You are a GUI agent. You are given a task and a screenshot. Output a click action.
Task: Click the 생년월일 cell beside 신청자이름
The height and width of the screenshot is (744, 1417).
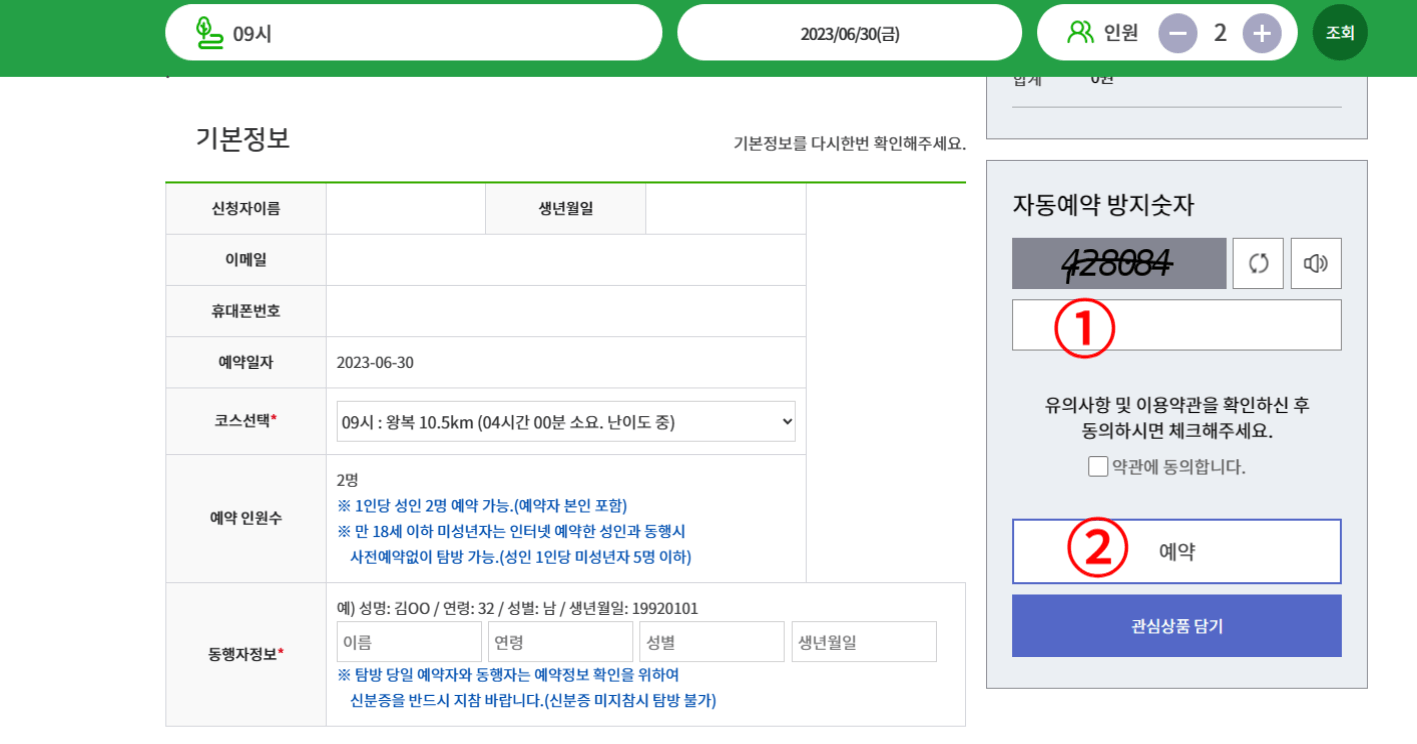click(725, 208)
